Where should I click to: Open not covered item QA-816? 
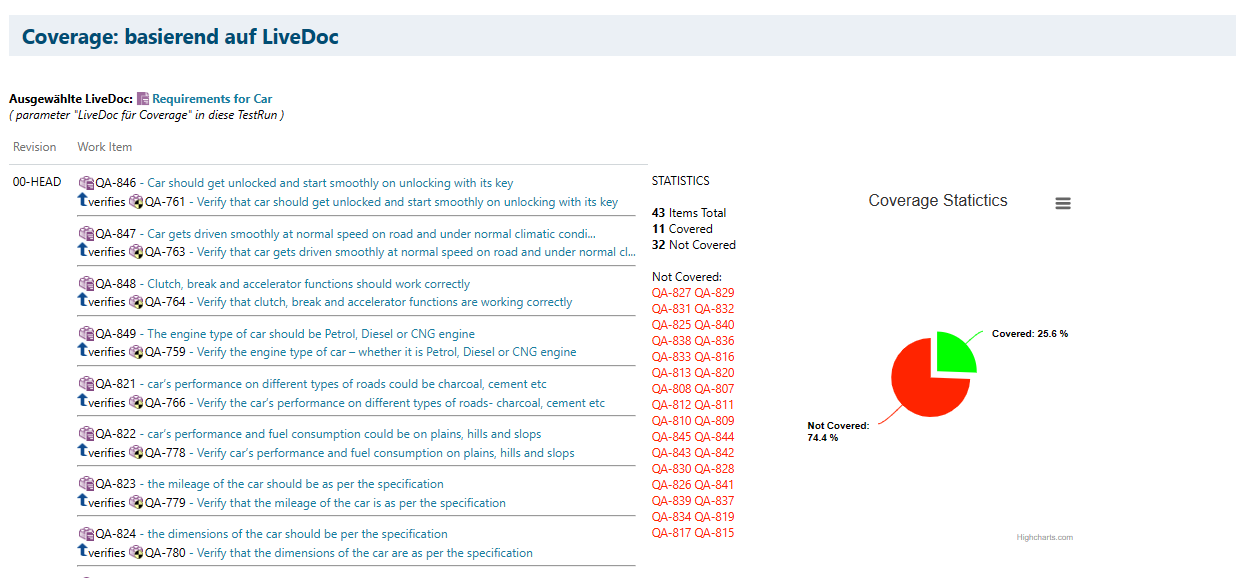[715, 357]
